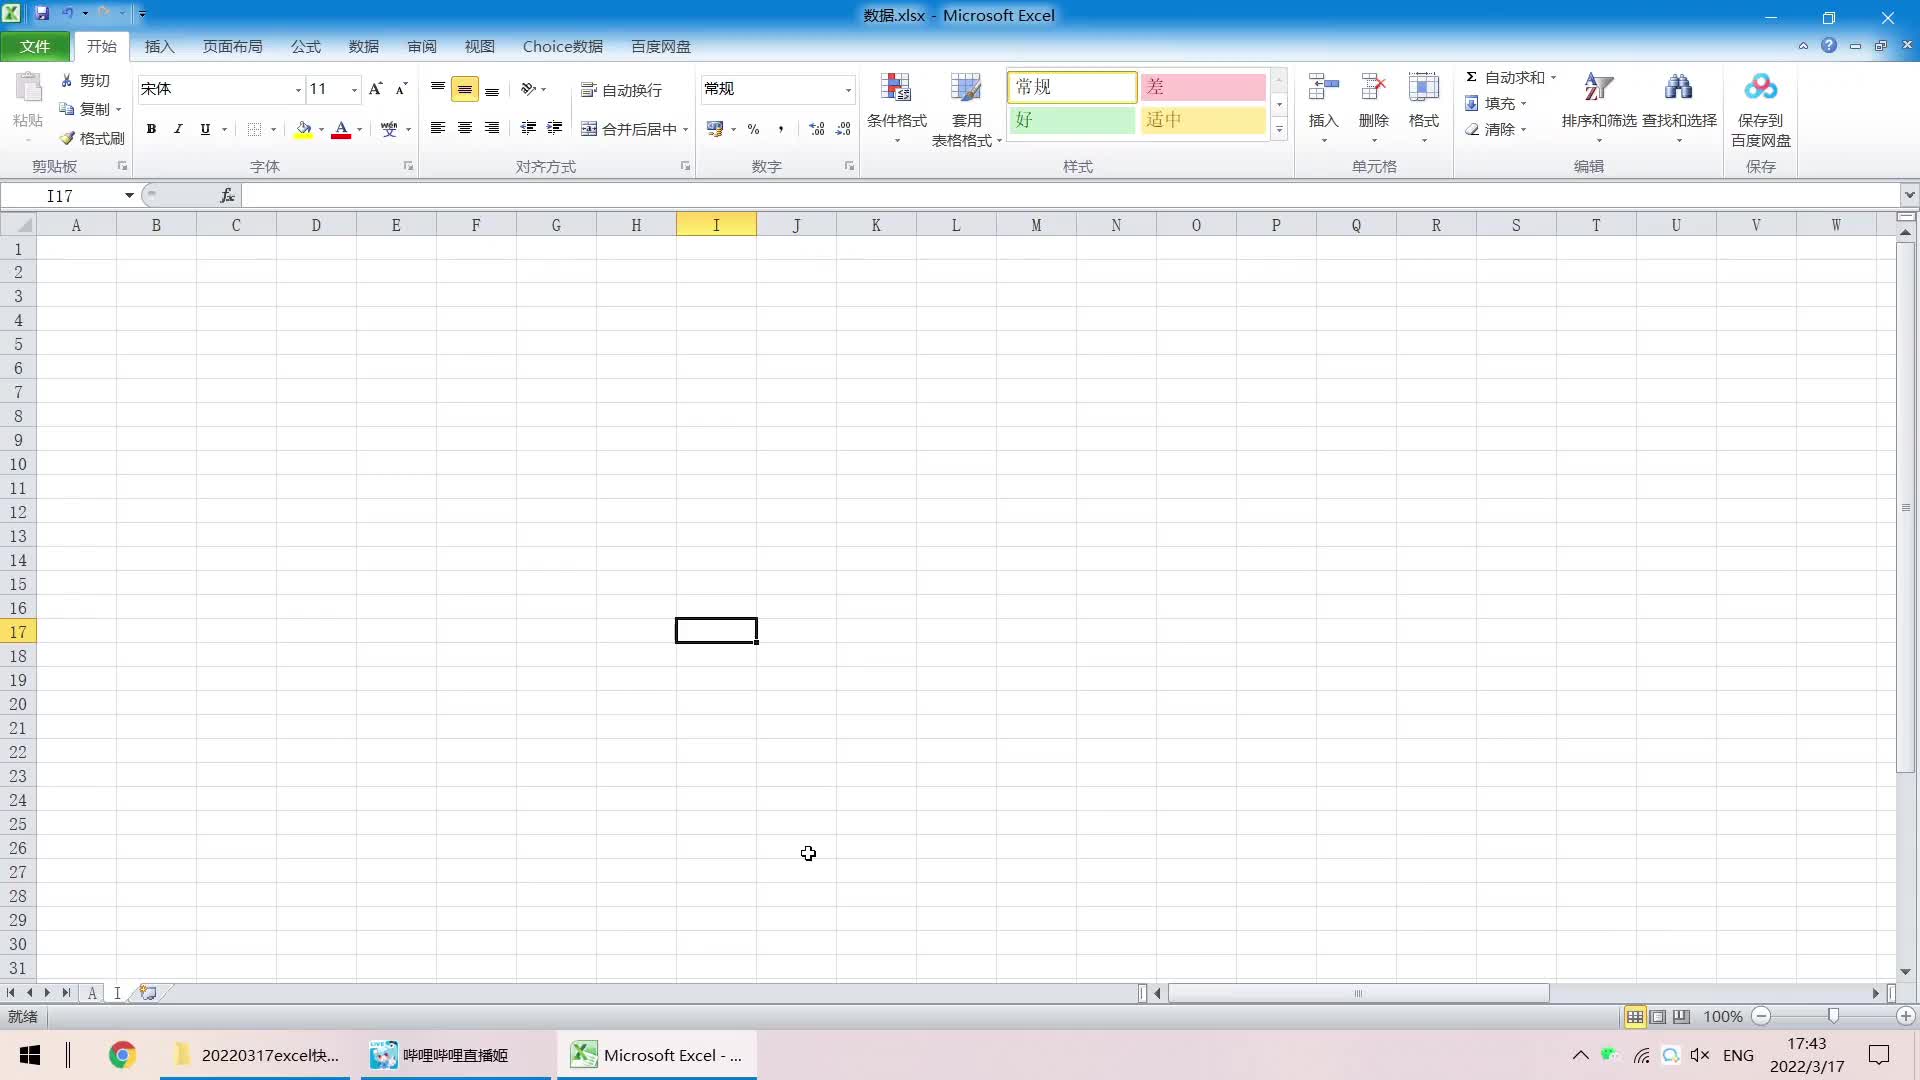Open the 数据 (Data) ribbon tab
Screen dimensions: 1920x1080
tap(363, 47)
